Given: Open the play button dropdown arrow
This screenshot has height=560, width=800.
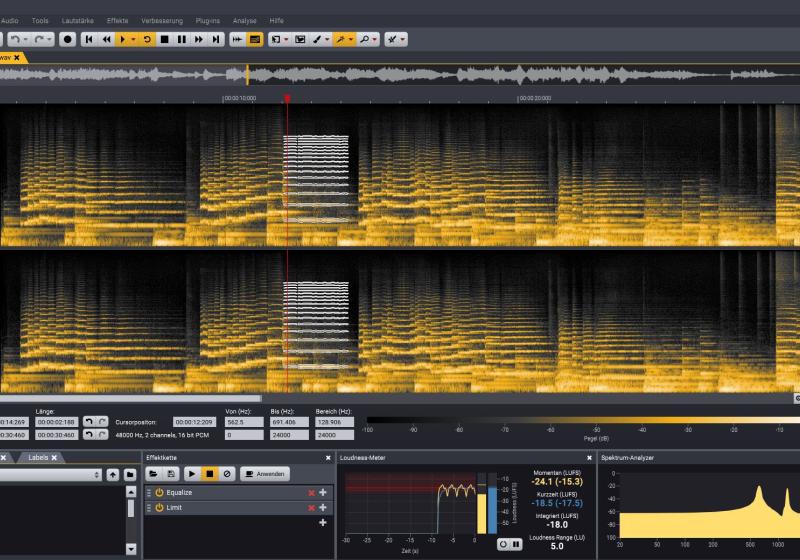Looking at the screenshot, I should click(x=134, y=39).
